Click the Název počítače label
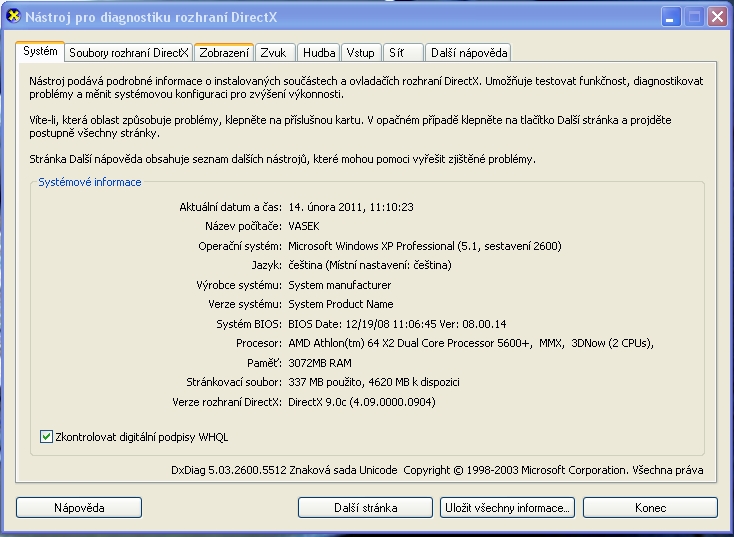This screenshot has width=734, height=537. [243, 227]
